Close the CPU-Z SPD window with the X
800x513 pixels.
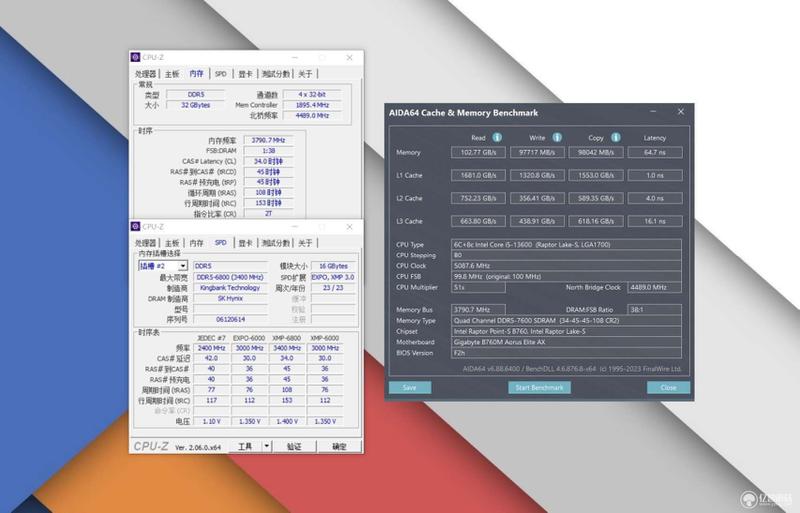coord(349,227)
